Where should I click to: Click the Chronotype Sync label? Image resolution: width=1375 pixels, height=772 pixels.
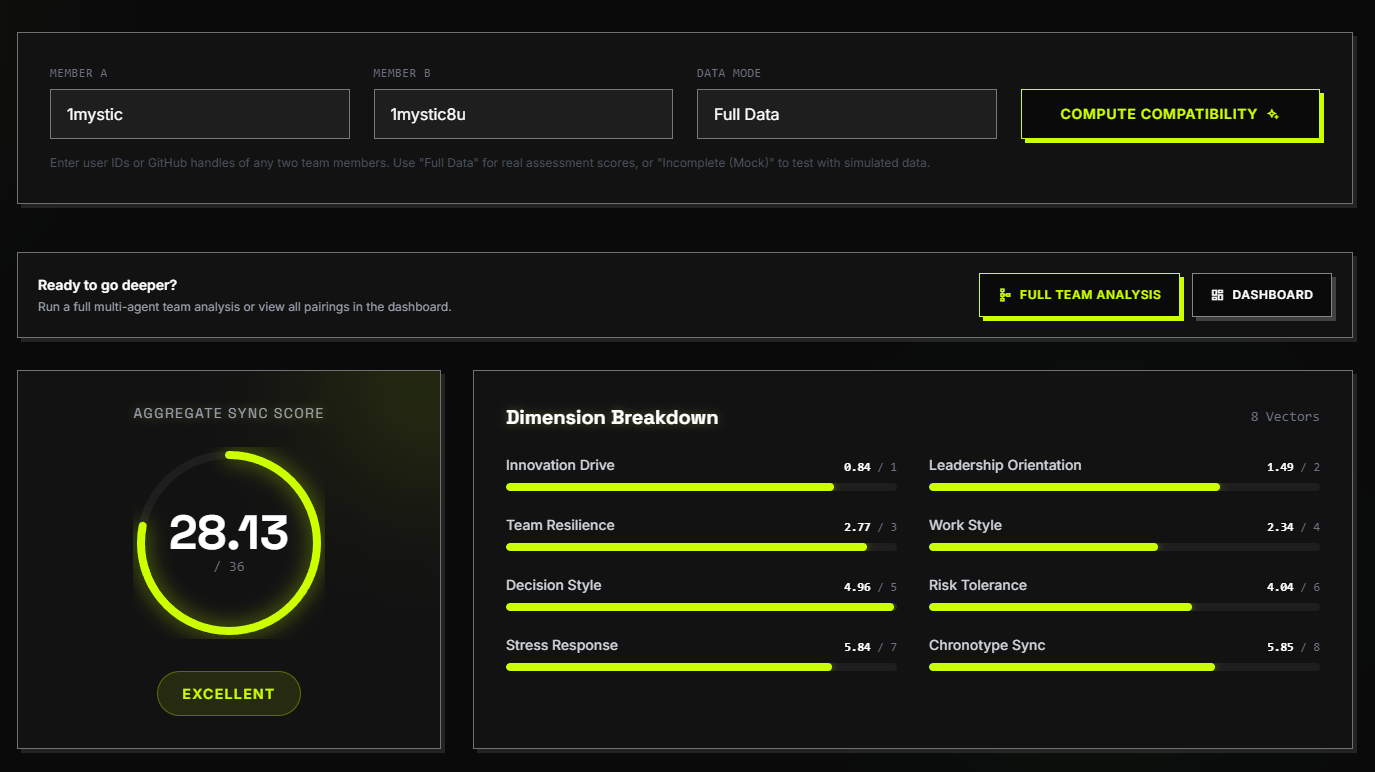tap(987, 645)
